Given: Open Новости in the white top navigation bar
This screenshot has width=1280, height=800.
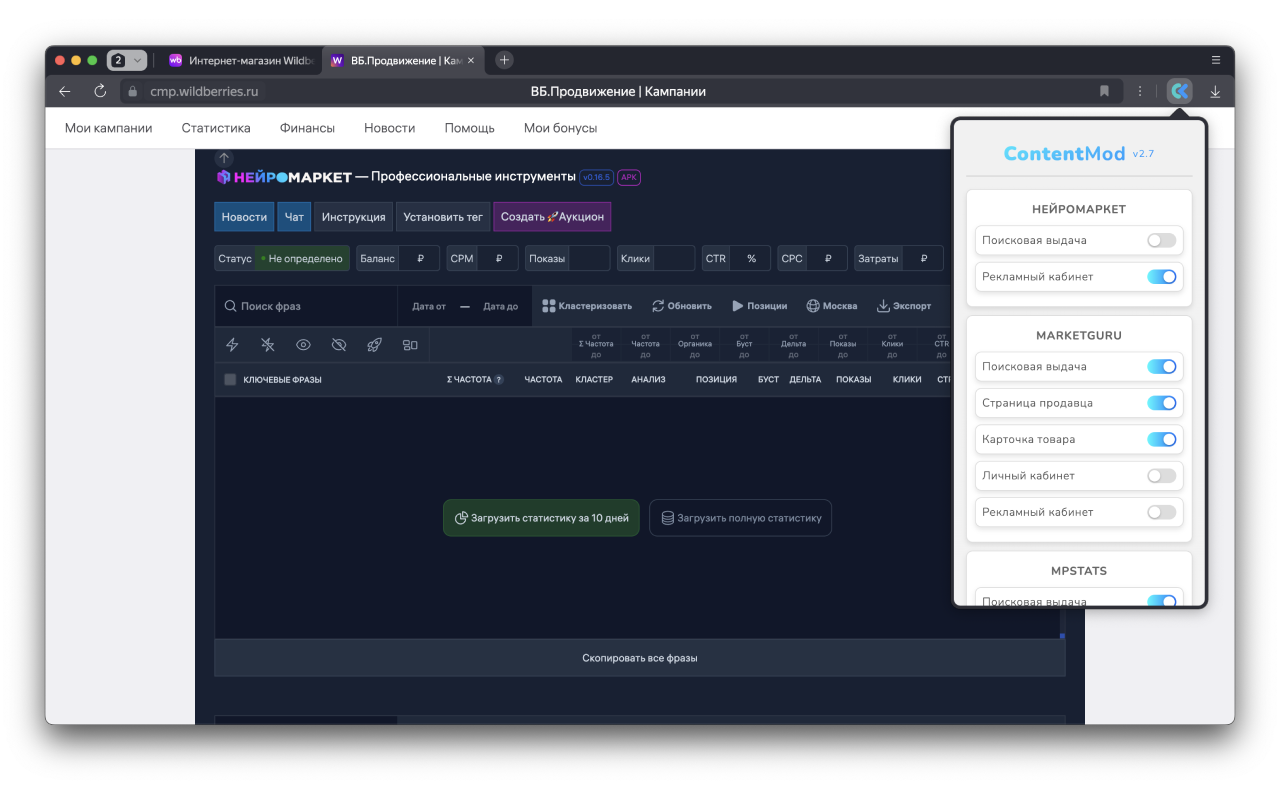Looking at the screenshot, I should point(389,128).
